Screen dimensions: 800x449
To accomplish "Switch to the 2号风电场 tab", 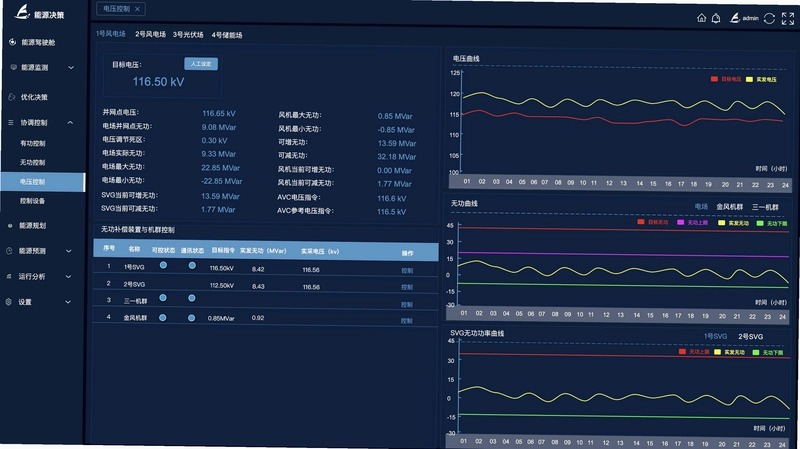I will pos(151,34).
